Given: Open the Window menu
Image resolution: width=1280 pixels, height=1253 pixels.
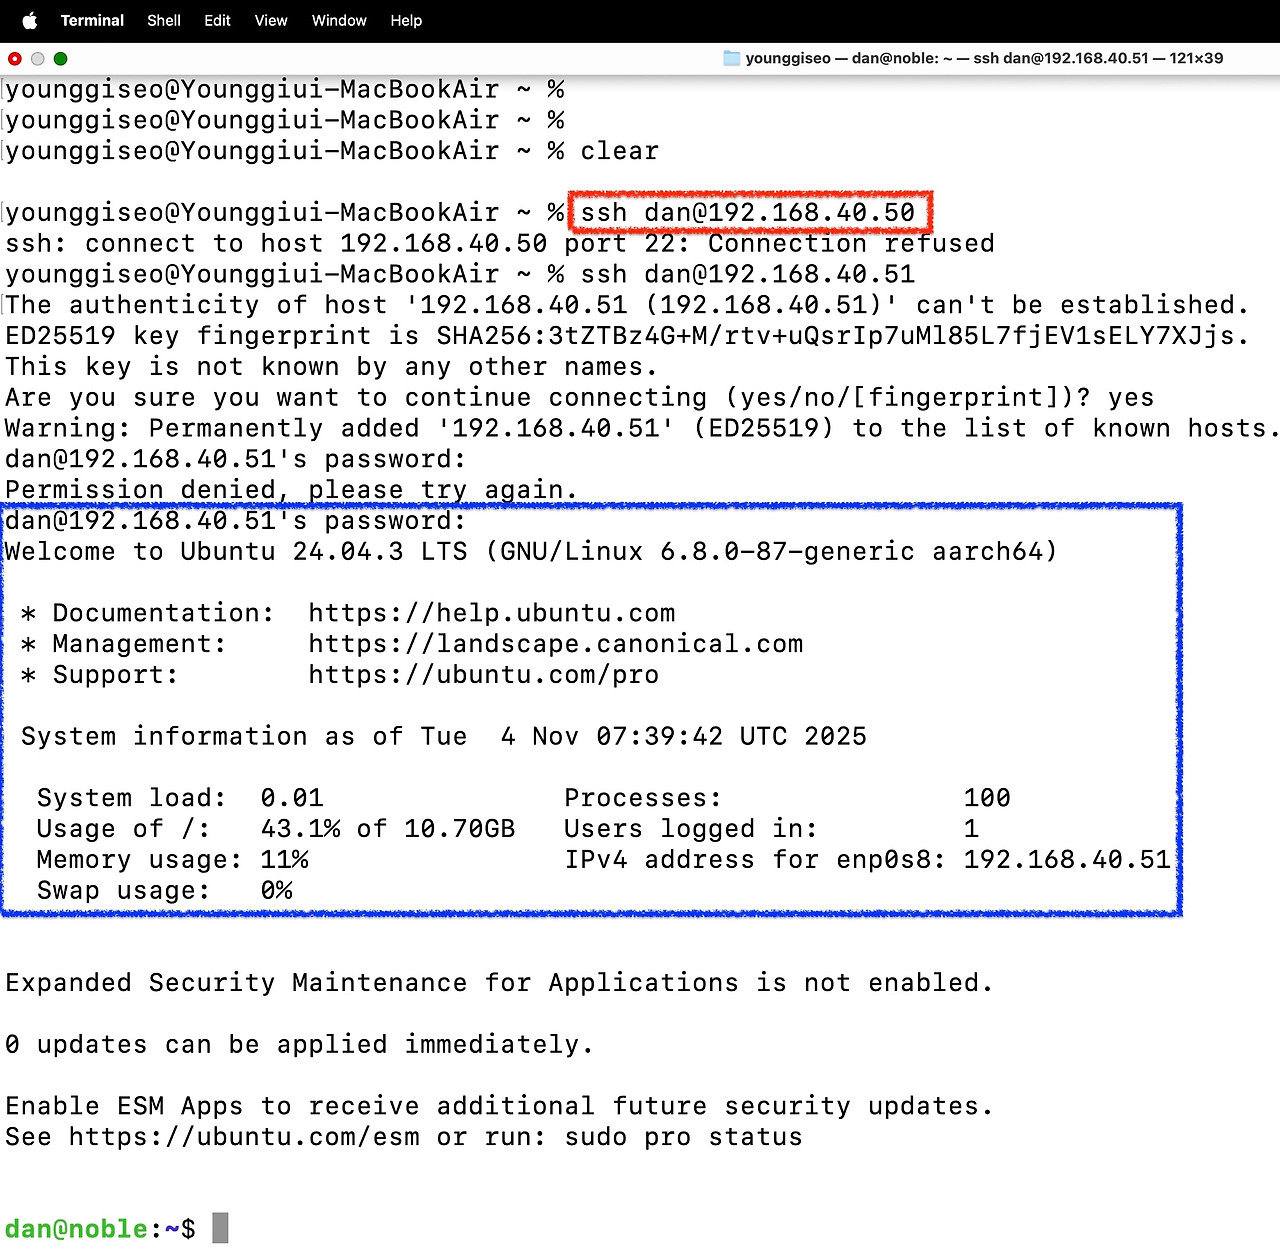Looking at the screenshot, I should 339,20.
